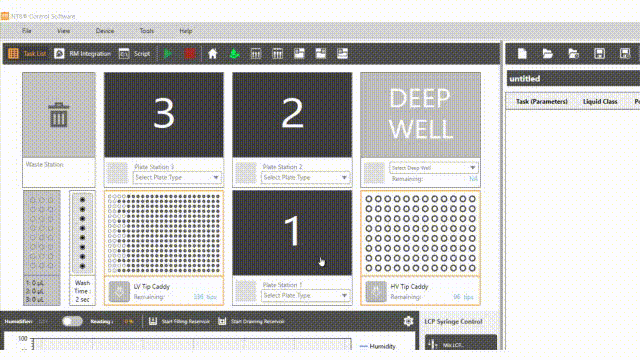Viewport: 640px width, 360px height.
Task: Click the green Run play icon
Action: (x=167, y=54)
